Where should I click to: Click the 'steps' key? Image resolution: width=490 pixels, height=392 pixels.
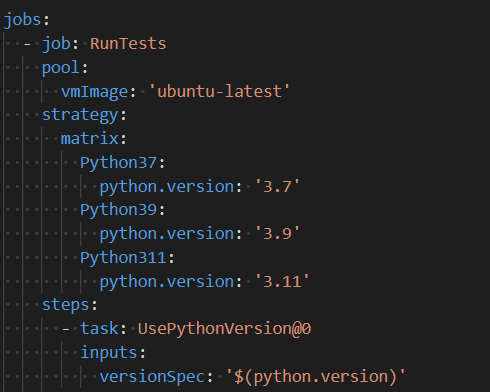[65, 305]
